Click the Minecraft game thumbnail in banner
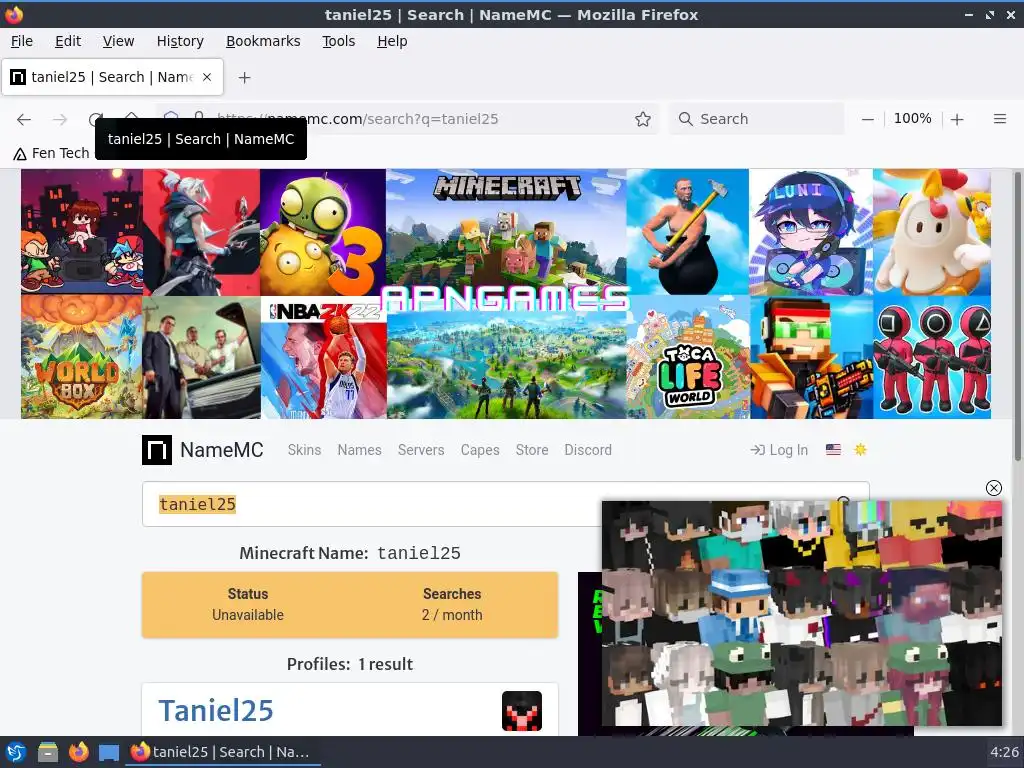Image resolution: width=1024 pixels, height=768 pixels. (505, 226)
